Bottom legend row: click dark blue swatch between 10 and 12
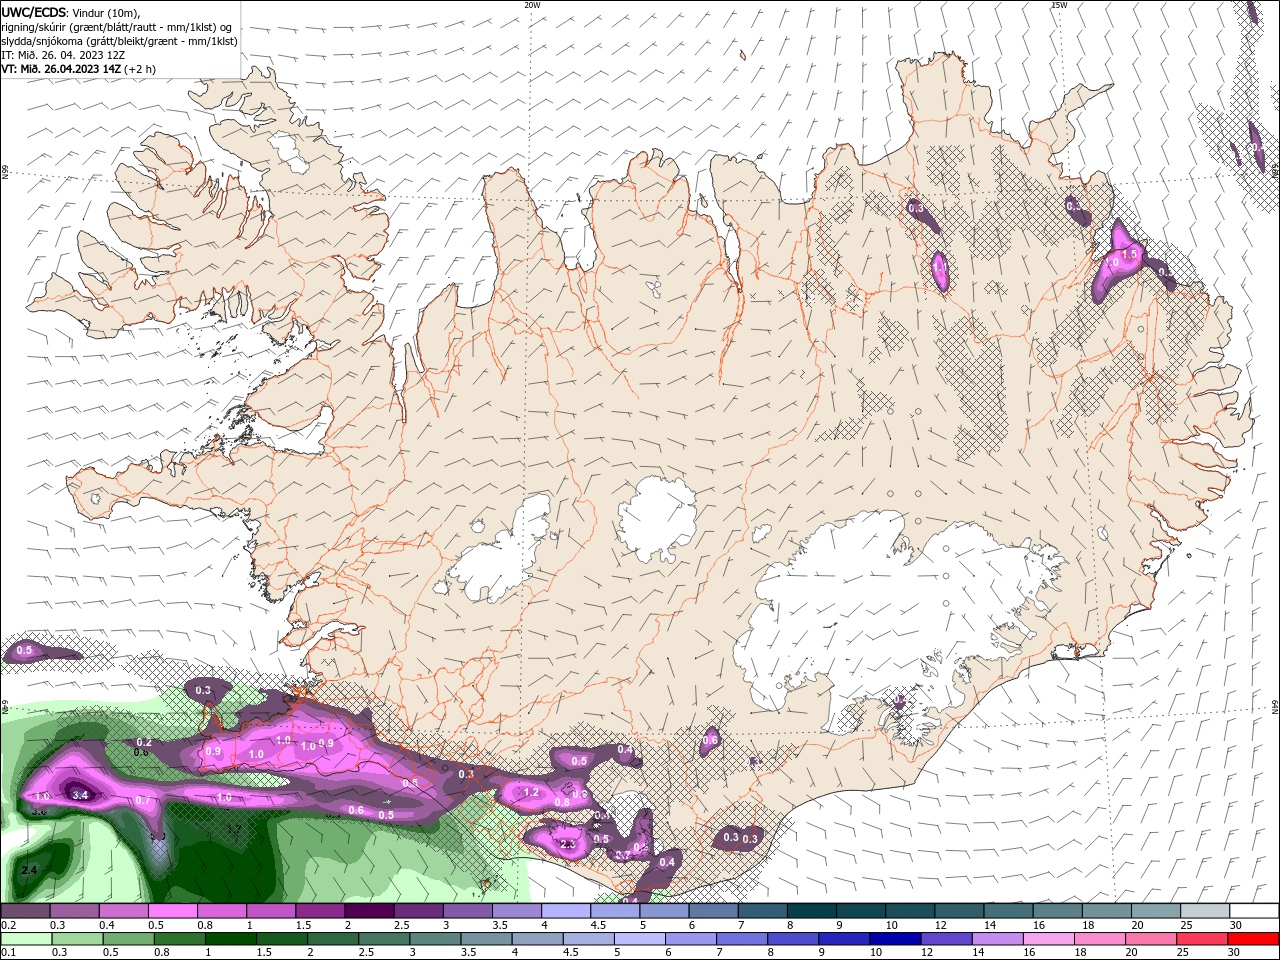Screen dimensions: 1280x960 click(x=893, y=939)
